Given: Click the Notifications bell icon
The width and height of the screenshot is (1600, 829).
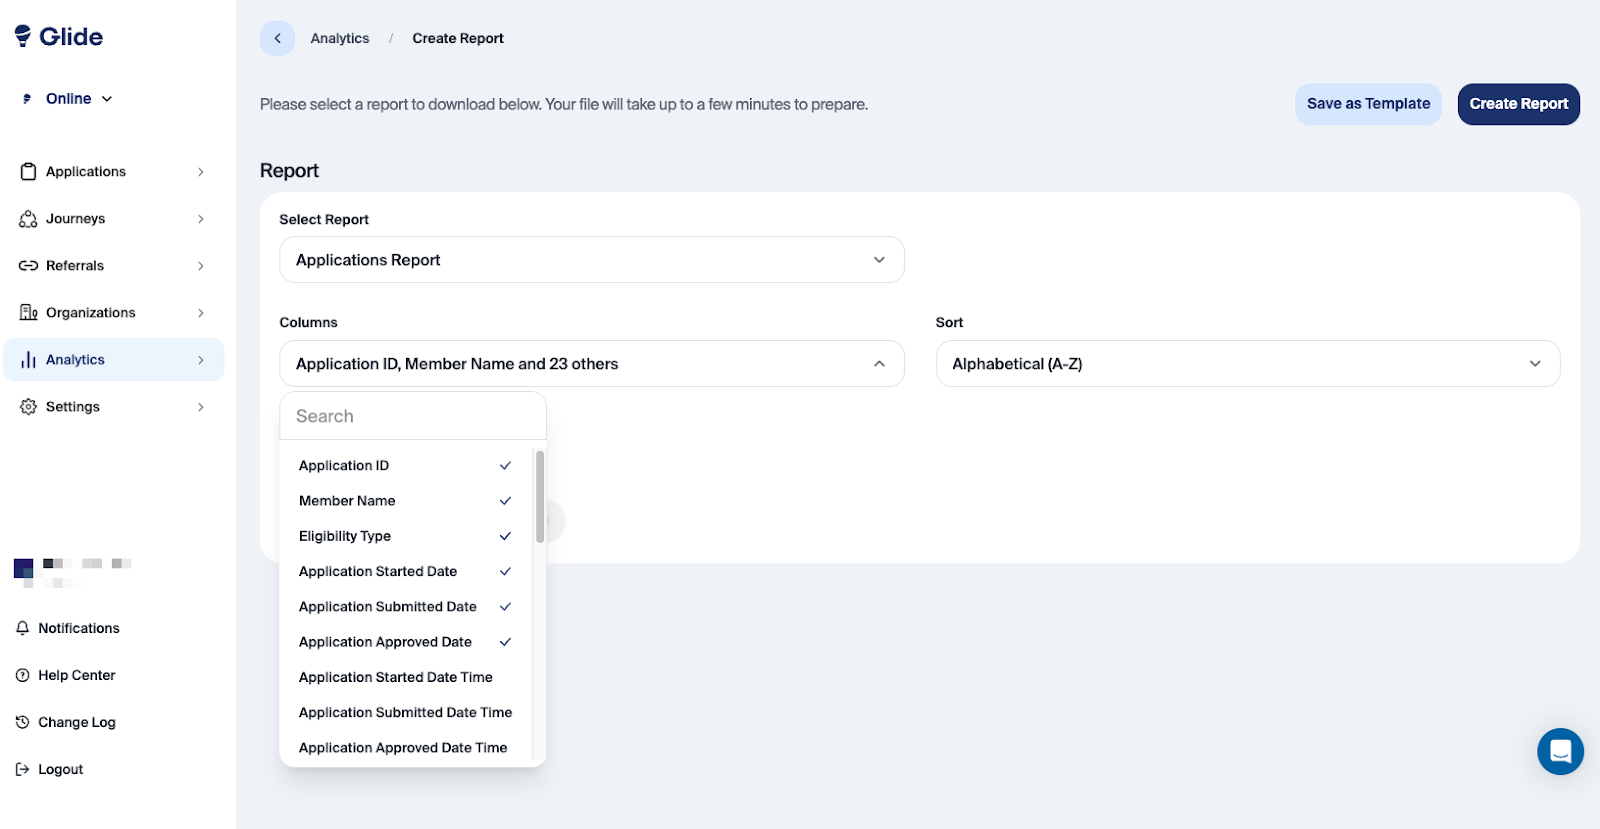Looking at the screenshot, I should point(23,628).
